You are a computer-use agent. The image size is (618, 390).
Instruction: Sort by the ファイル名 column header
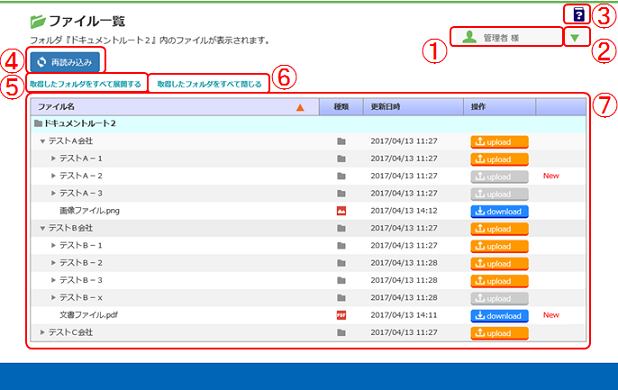tap(175, 107)
